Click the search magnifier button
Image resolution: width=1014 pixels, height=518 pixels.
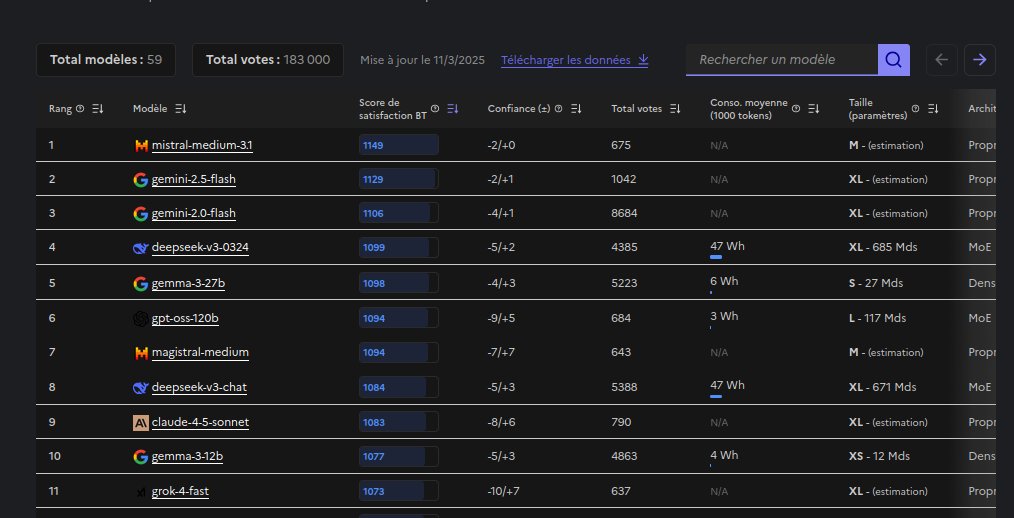893,59
